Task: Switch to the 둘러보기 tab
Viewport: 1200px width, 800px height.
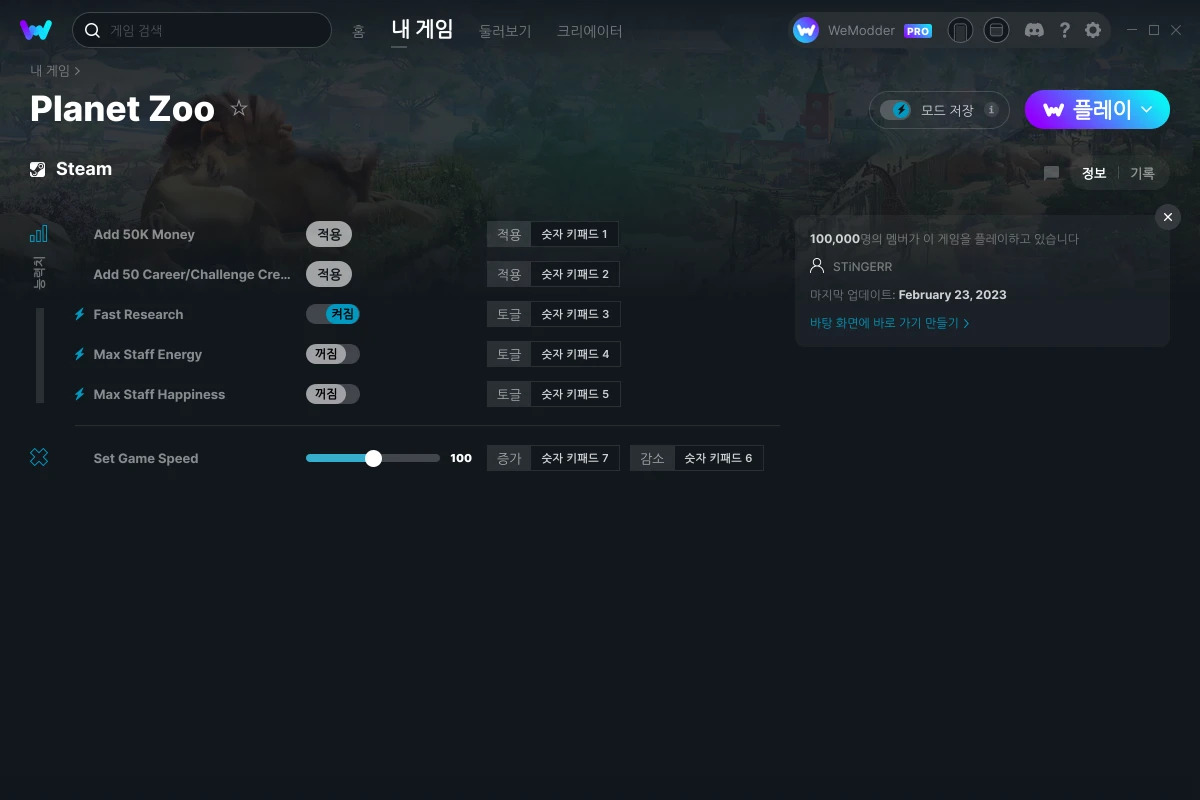Action: pyautogui.click(x=505, y=31)
